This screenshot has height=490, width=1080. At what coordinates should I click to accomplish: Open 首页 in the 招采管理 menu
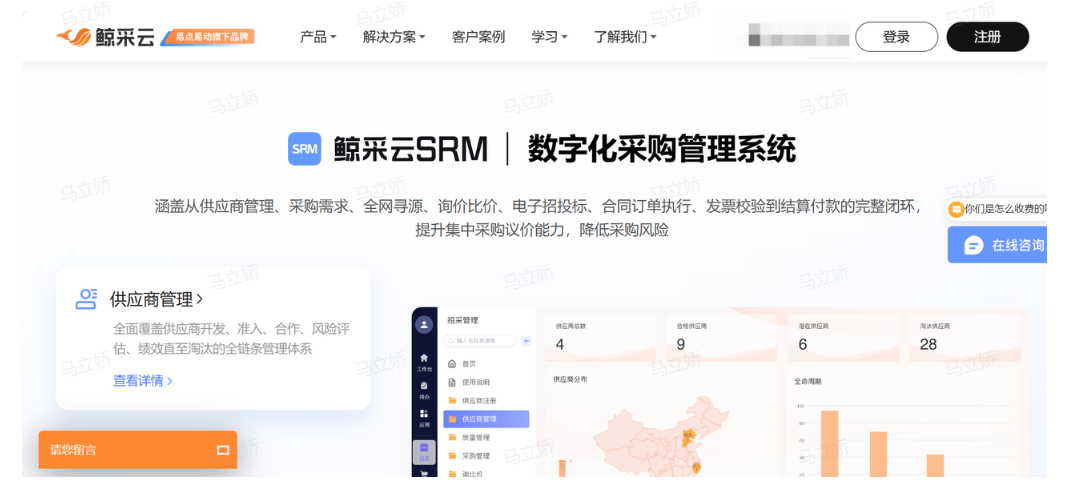468,363
